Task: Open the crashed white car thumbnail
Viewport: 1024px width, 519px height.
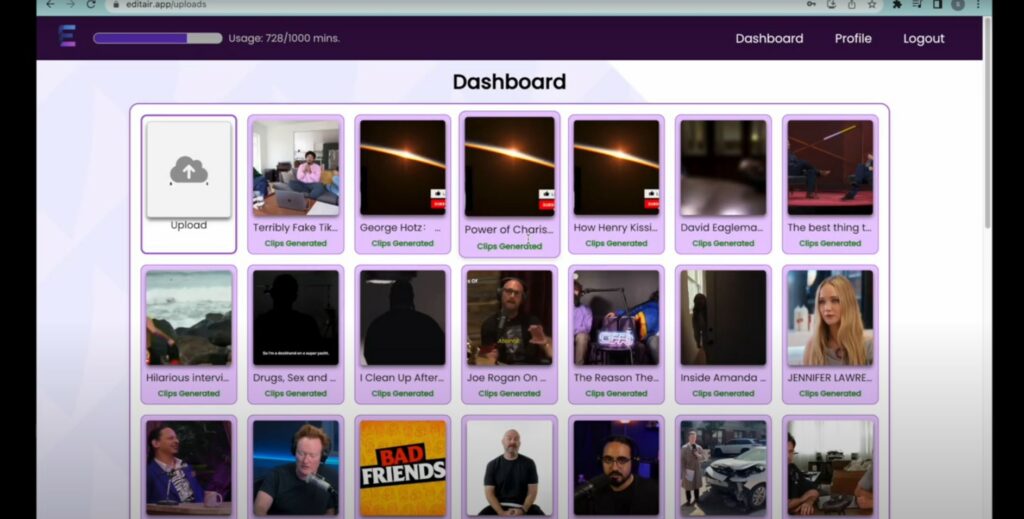Action: [723, 468]
